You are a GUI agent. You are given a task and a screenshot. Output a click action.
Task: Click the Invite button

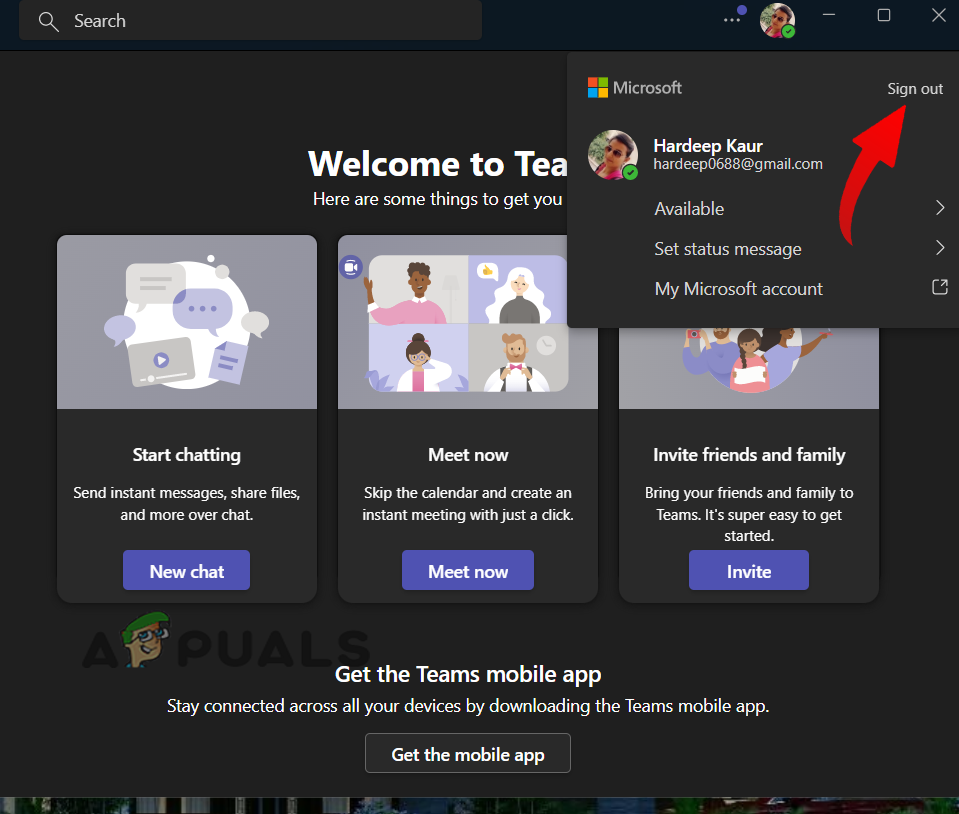point(749,571)
